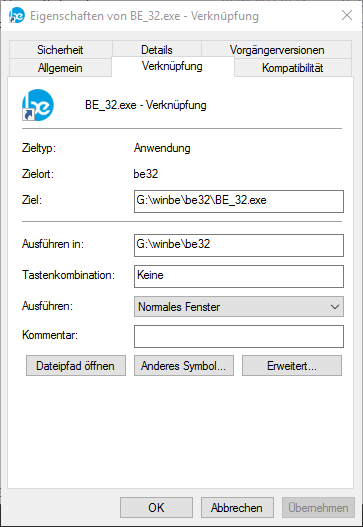Viewport: 363px width, 527px height.
Task: Click the Erweitert button
Action: click(x=292, y=366)
